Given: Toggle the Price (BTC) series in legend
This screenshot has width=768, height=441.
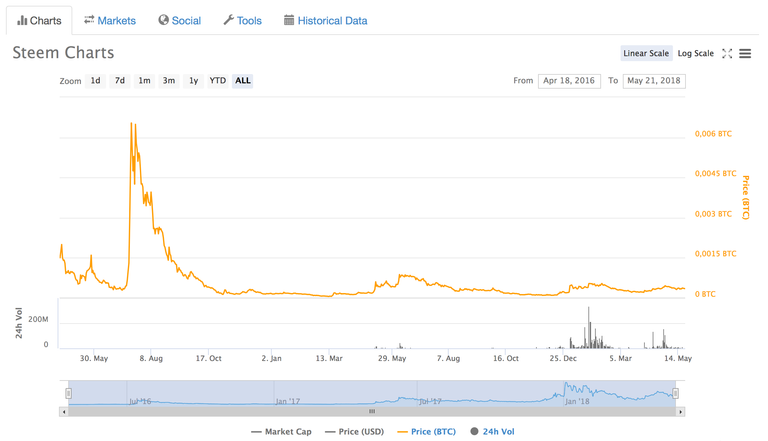Looking at the screenshot, I should (427, 432).
